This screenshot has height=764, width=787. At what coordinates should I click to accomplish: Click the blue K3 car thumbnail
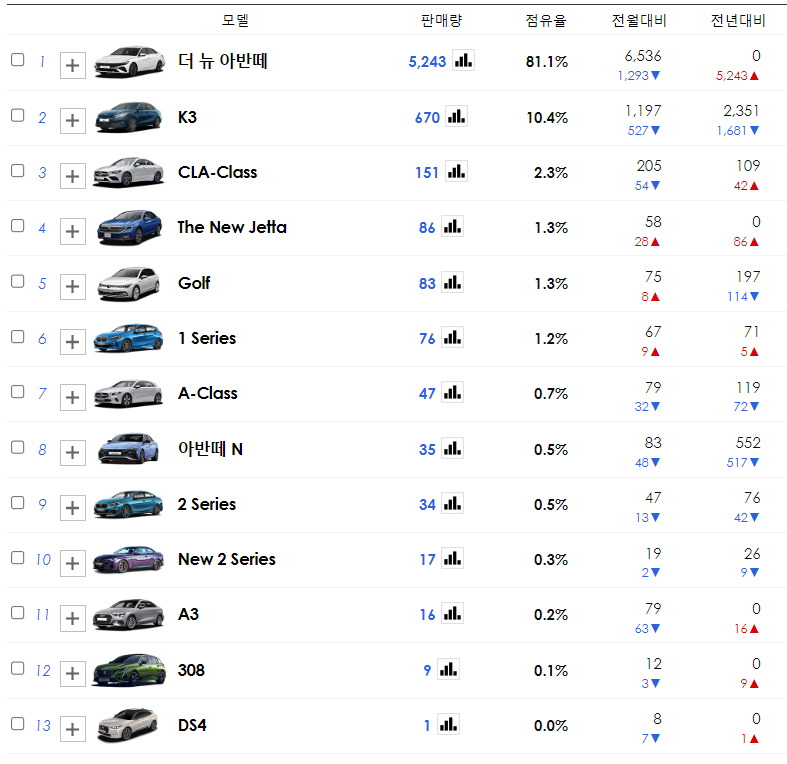(129, 117)
